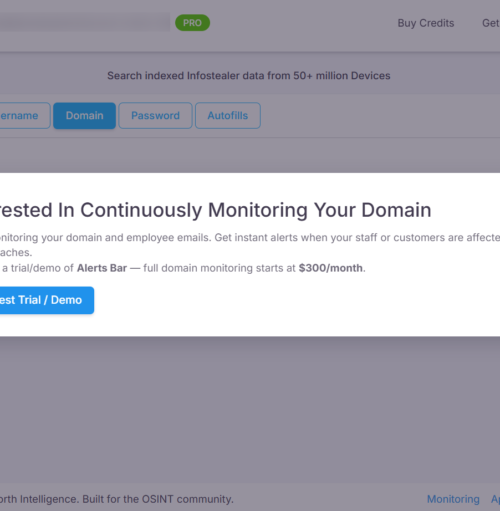Click the cut-off "Ap" footer link
500x511 pixels.
point(495,499)
